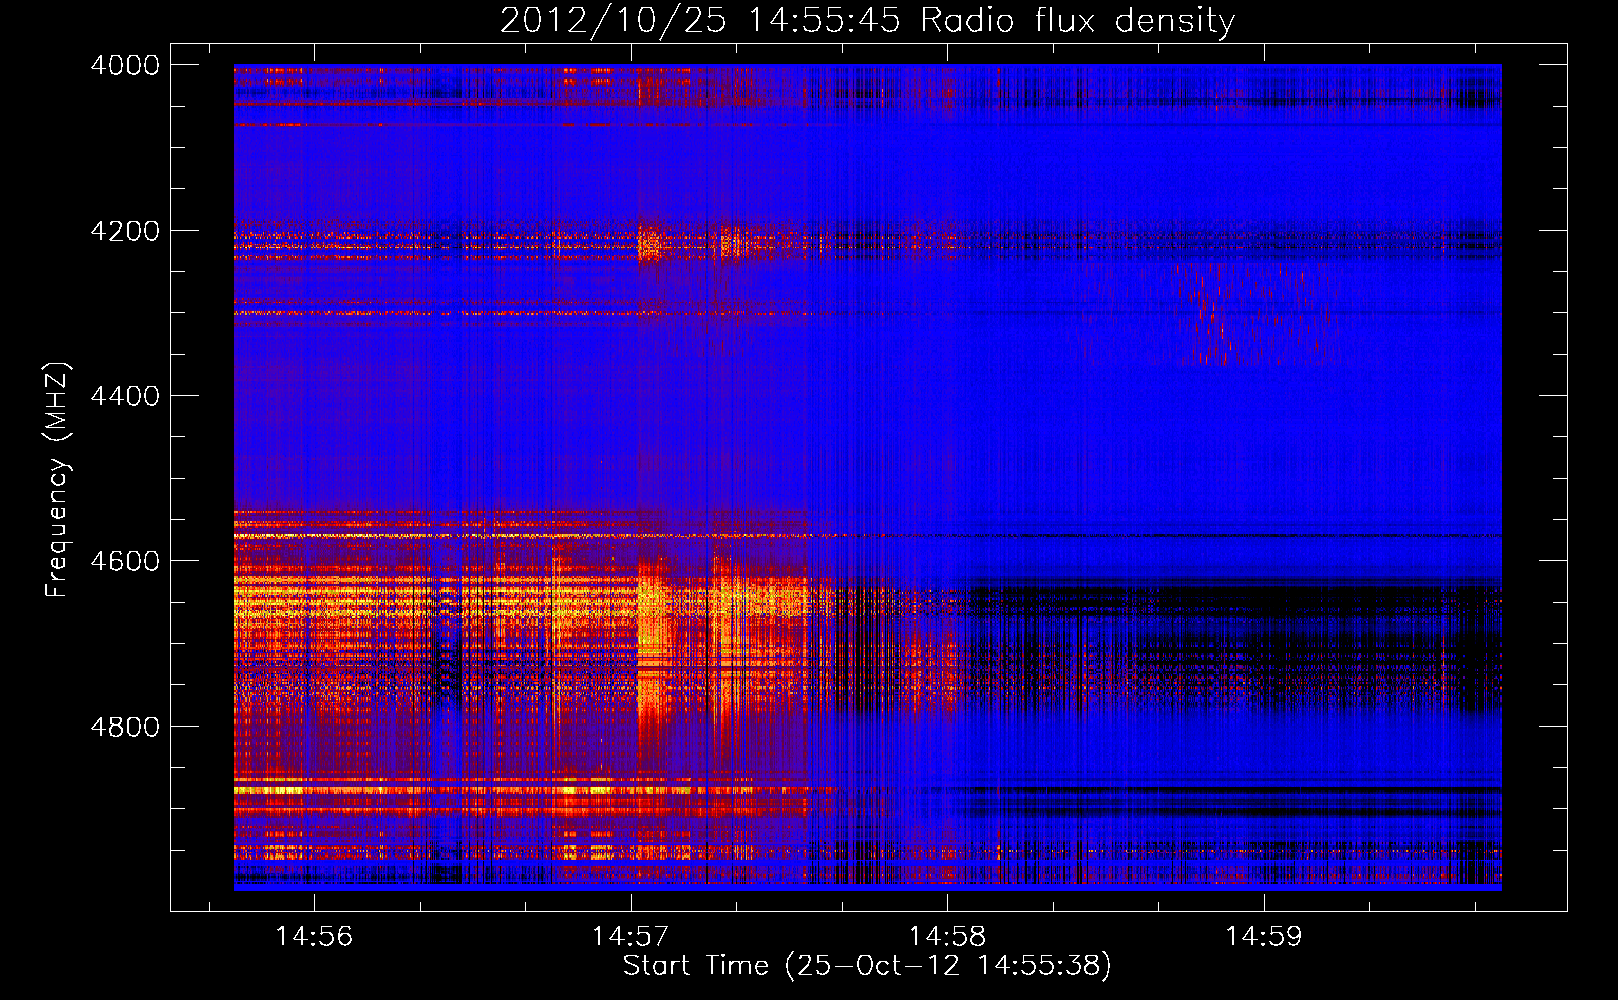Click the '14:58' time axis label
The height and width of the screenshot is (1000, 1618).
tap(947, 937)
